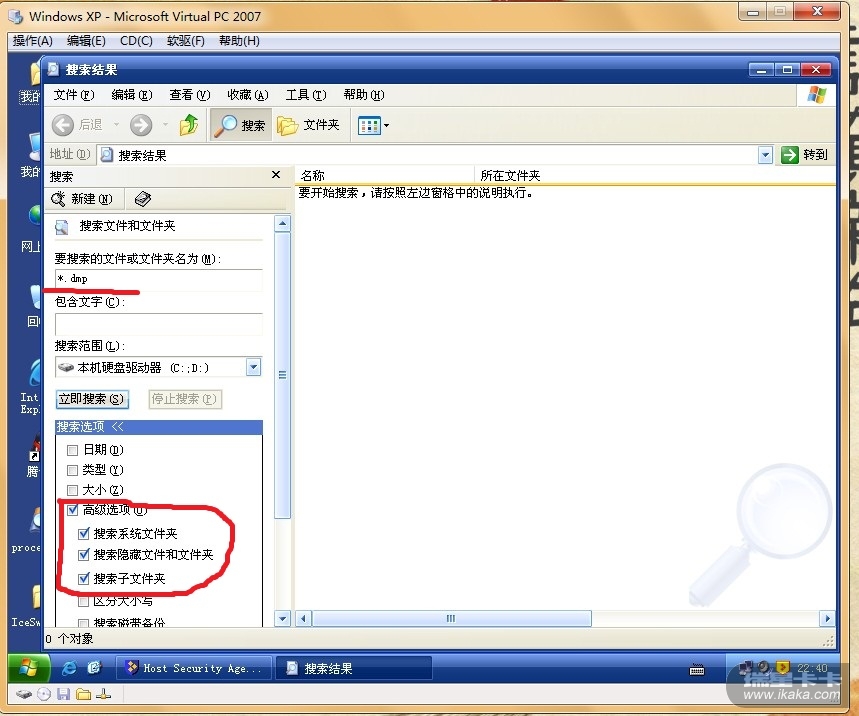Click the Back arrow toolbar icon

[x=63, y=125]
